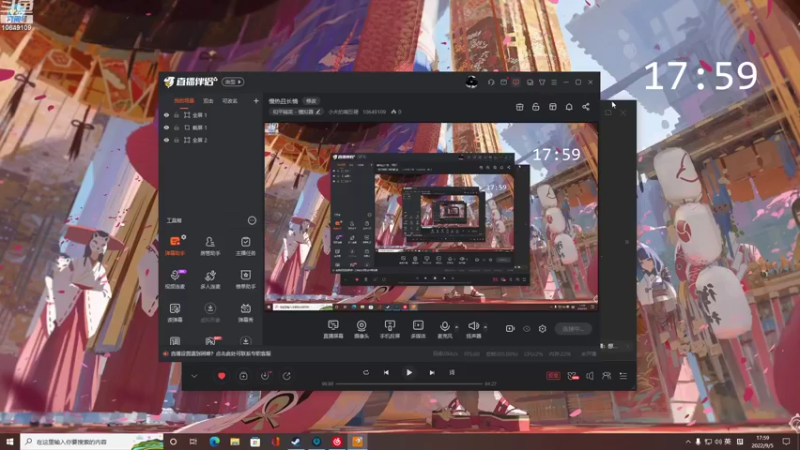
Task: Hide the 全屏 2 layer with eye icon
Action: [166, 140]
